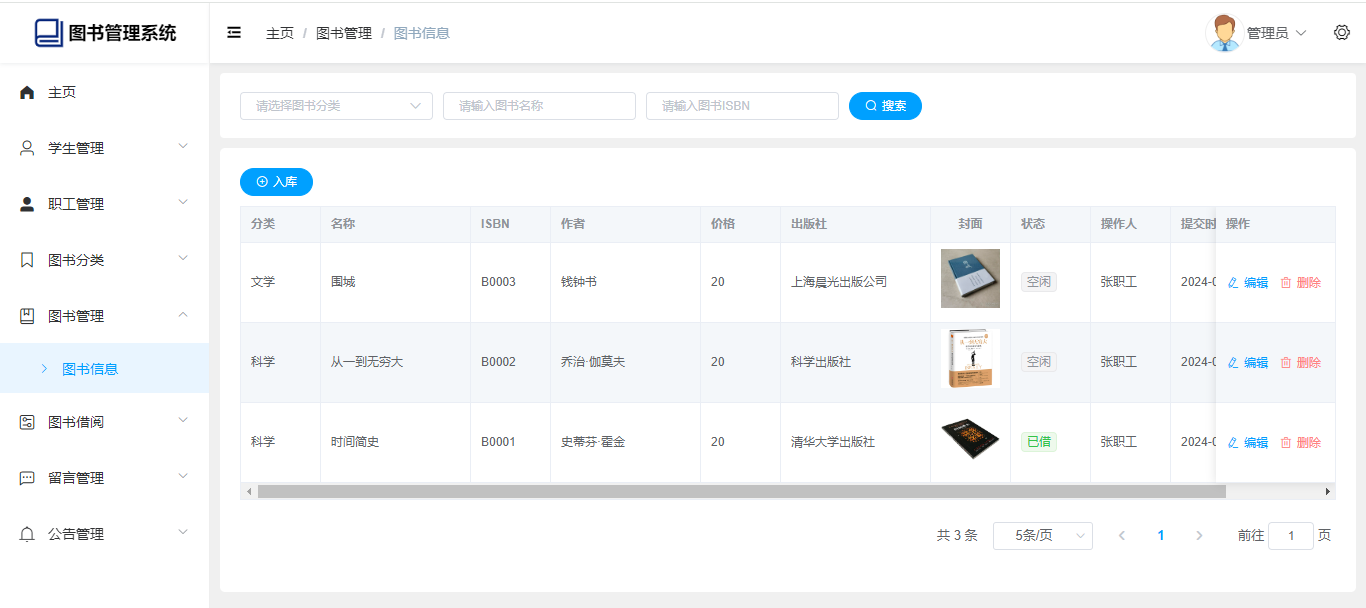Edit the 围城 book row
The height and width of the screenshot is (608, 1366).
tap(1248, 283)
